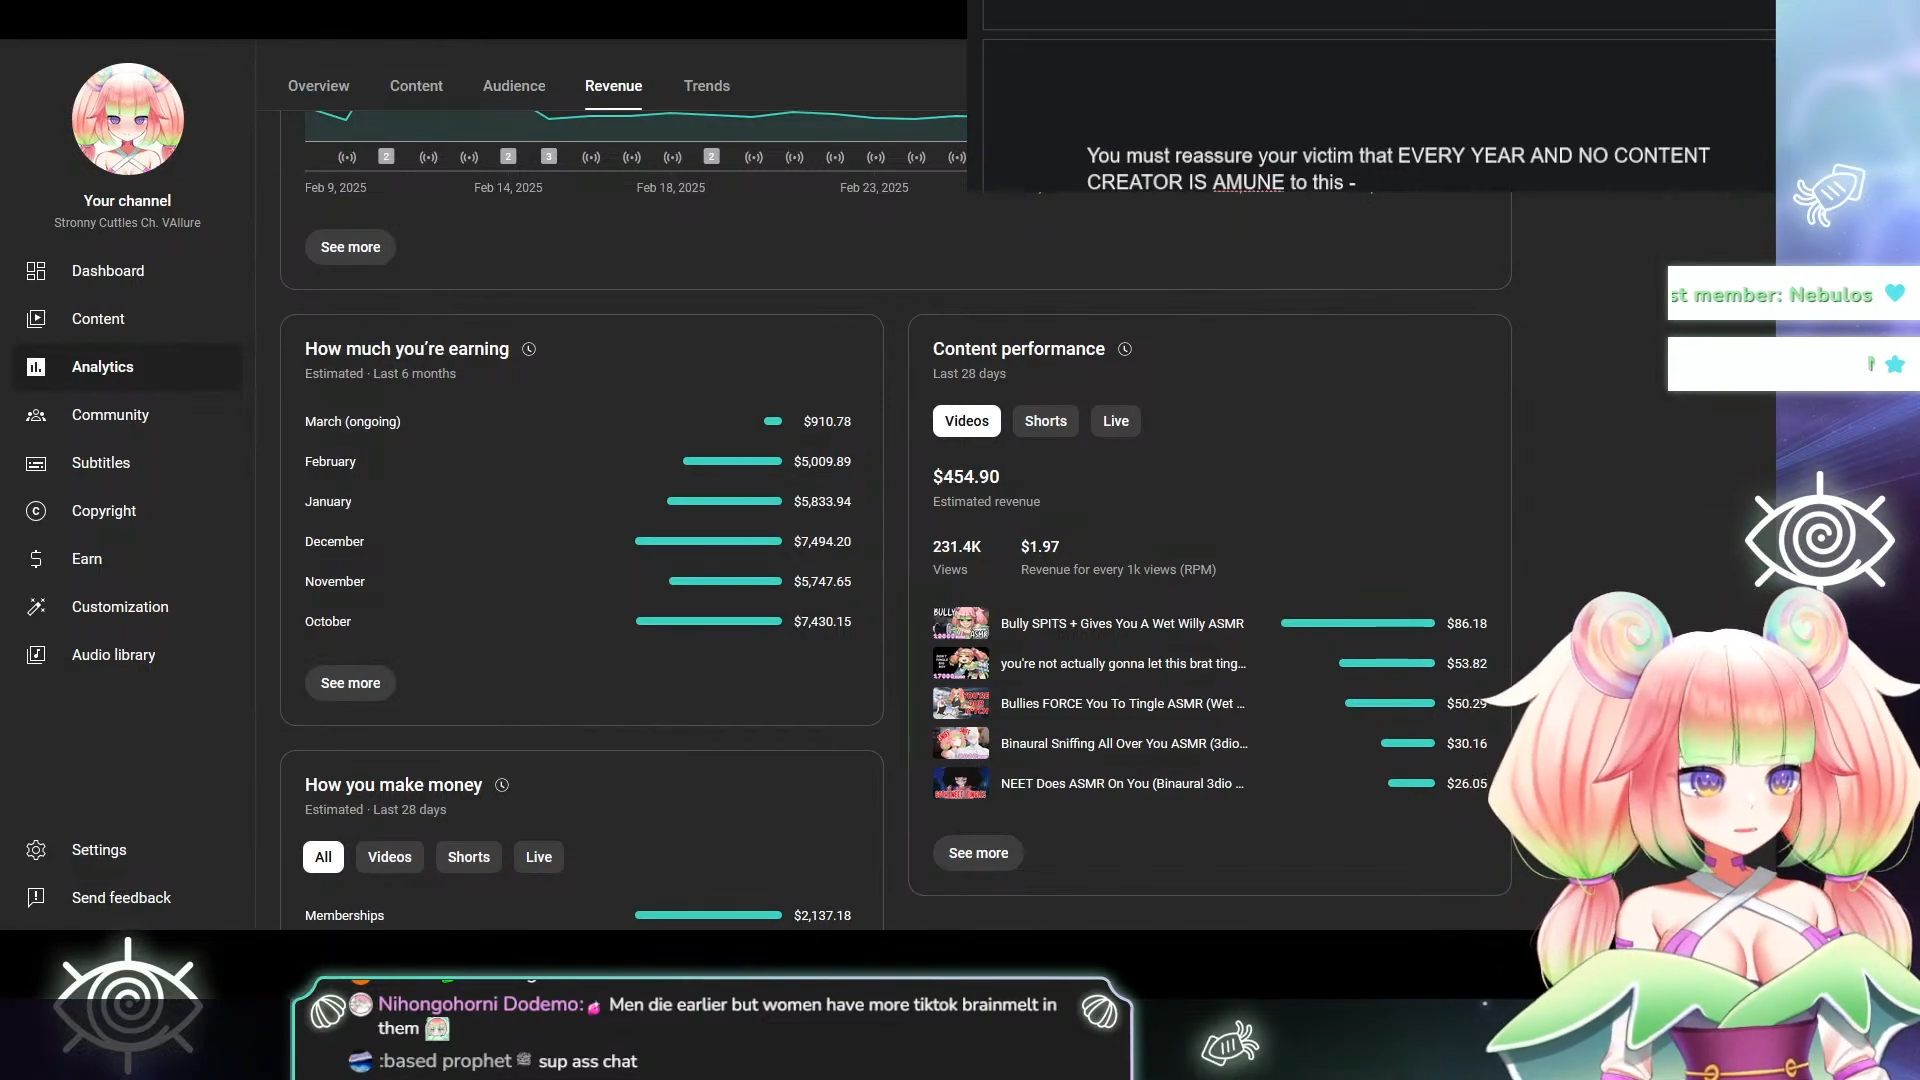Click the Memberships revenue bar
1920x1080 pixels.
click(708, 915)
